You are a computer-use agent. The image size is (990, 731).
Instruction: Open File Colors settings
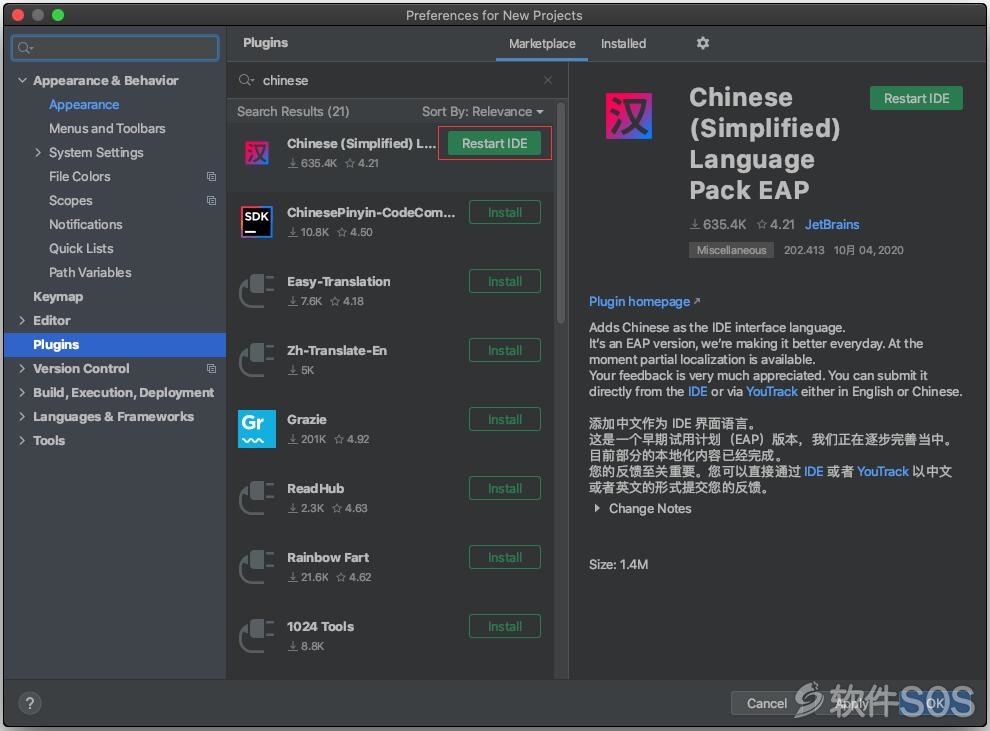tap(80, 176)
